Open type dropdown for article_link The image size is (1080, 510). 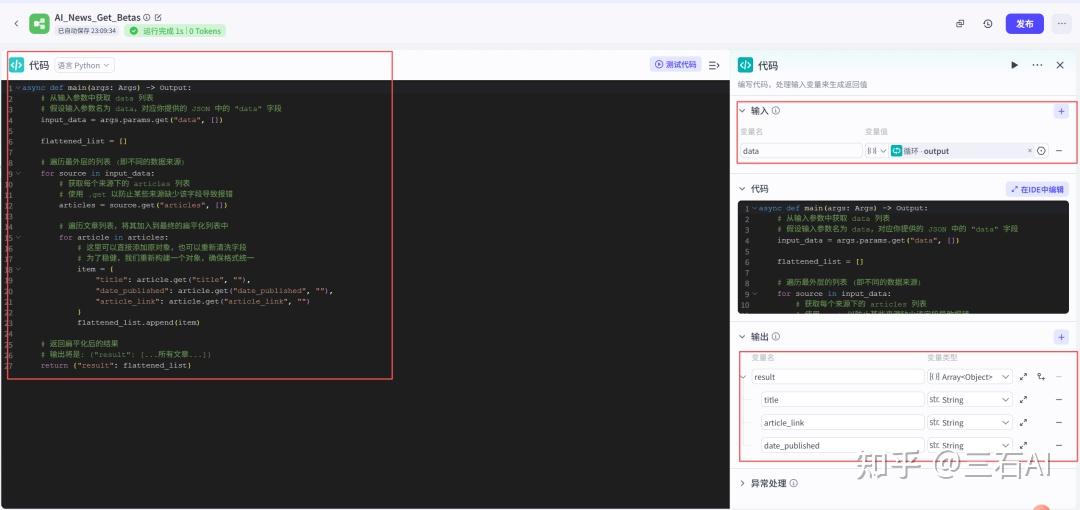tap(970, 423)
